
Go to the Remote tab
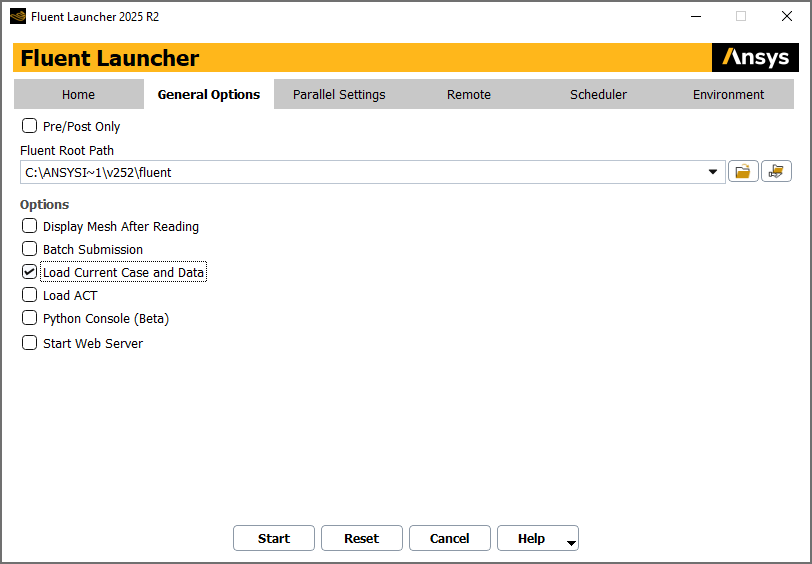(x=469, y=94)
